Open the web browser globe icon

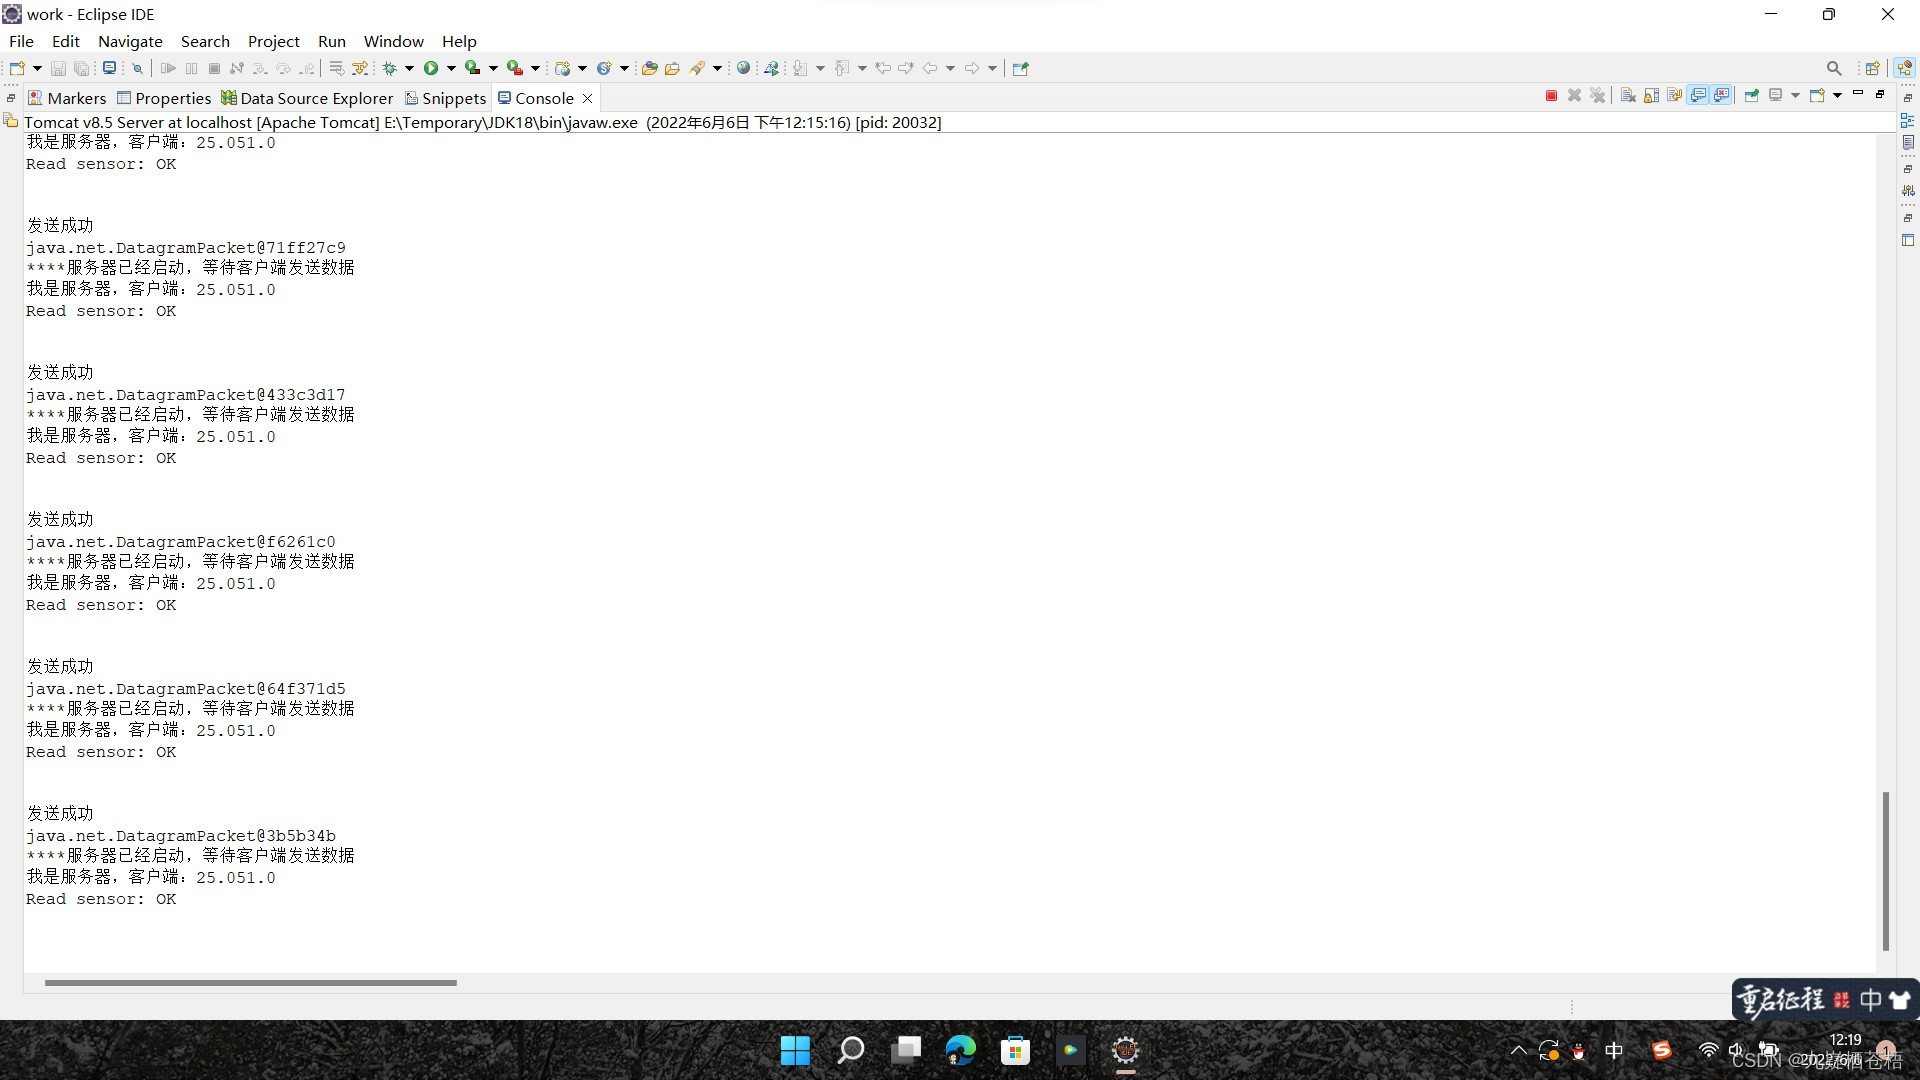[743, 68]
